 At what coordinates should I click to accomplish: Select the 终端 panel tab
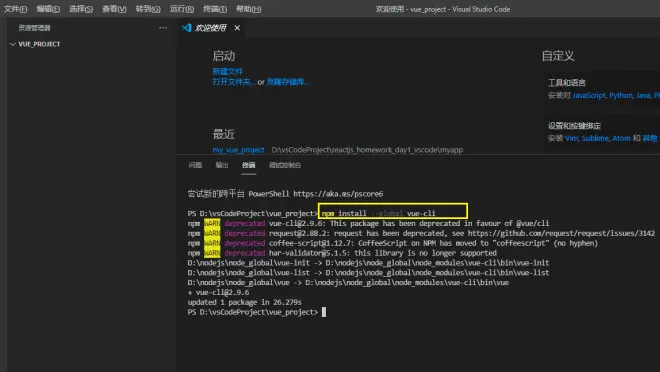(248, 165)
